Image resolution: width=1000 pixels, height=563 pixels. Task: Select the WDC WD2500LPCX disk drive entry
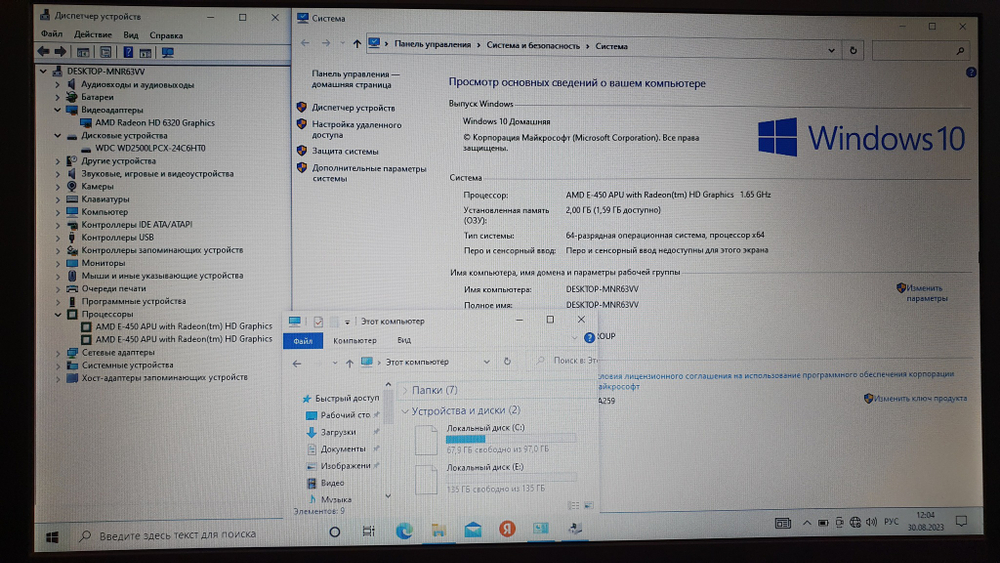tap(150, 148)
